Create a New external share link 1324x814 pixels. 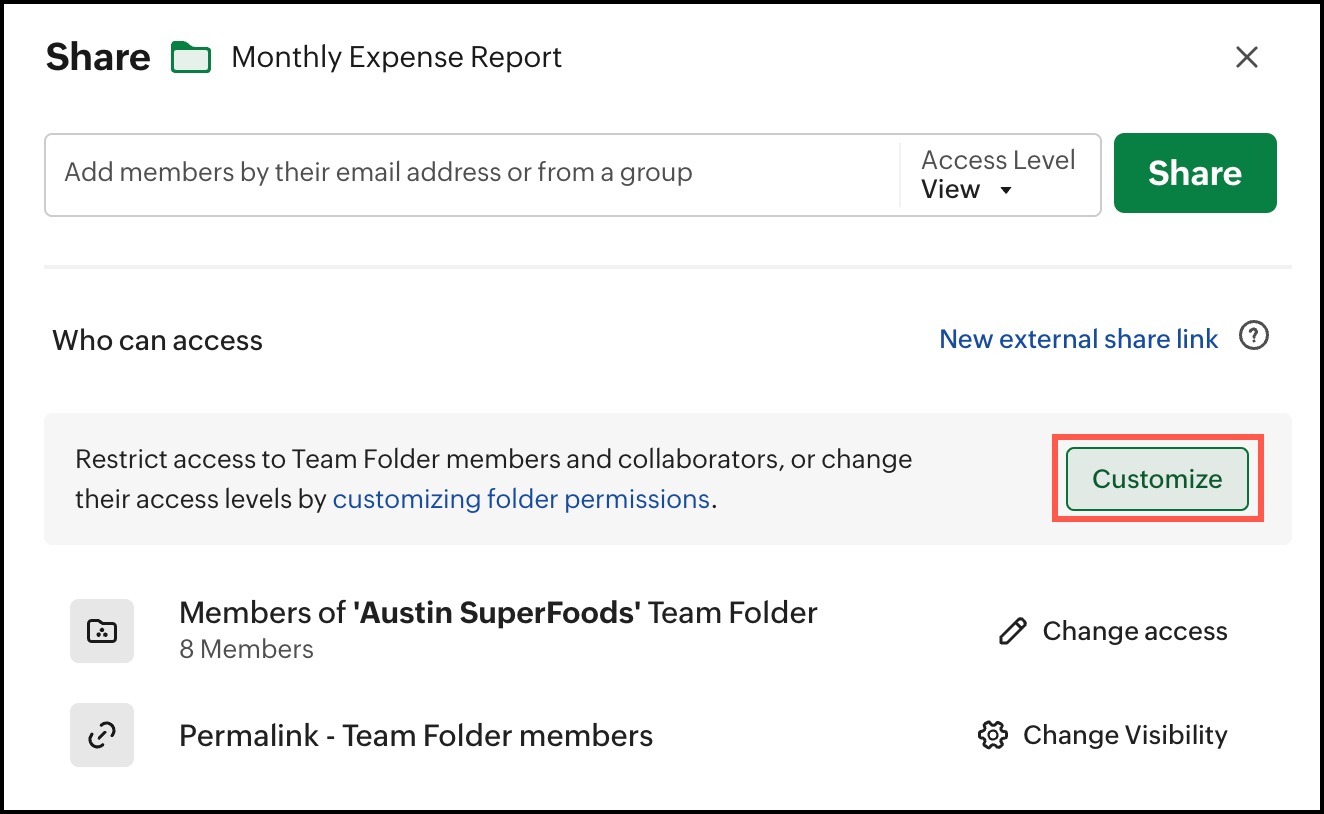(1078, 340)
